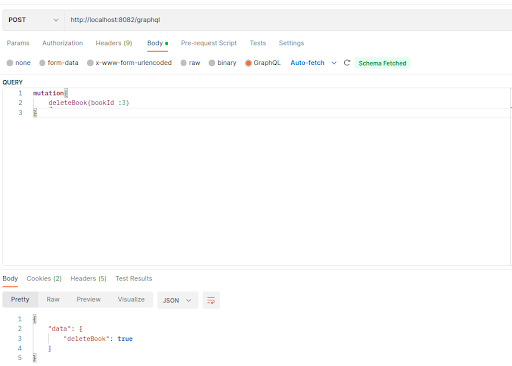This screenshot has height=366, width=512.
Task: Select the Pretty response view
Action: click(x=20, y=299)
